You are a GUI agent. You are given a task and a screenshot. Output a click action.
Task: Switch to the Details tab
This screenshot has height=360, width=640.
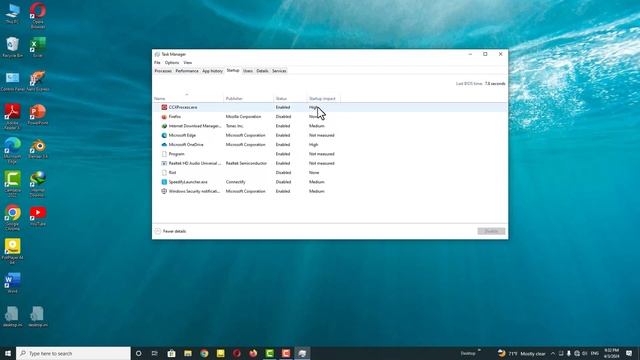(262, 71)
